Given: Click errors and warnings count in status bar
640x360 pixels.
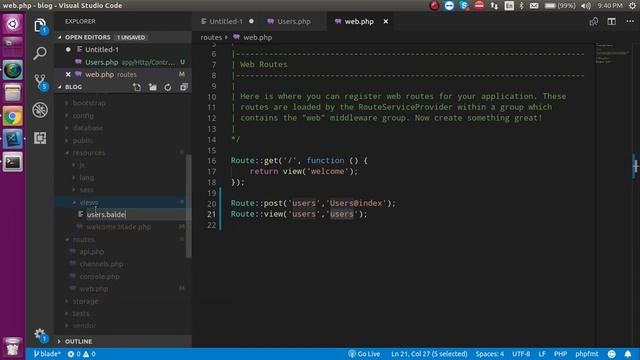Looking at the screenshot, I should click(82, 354).
